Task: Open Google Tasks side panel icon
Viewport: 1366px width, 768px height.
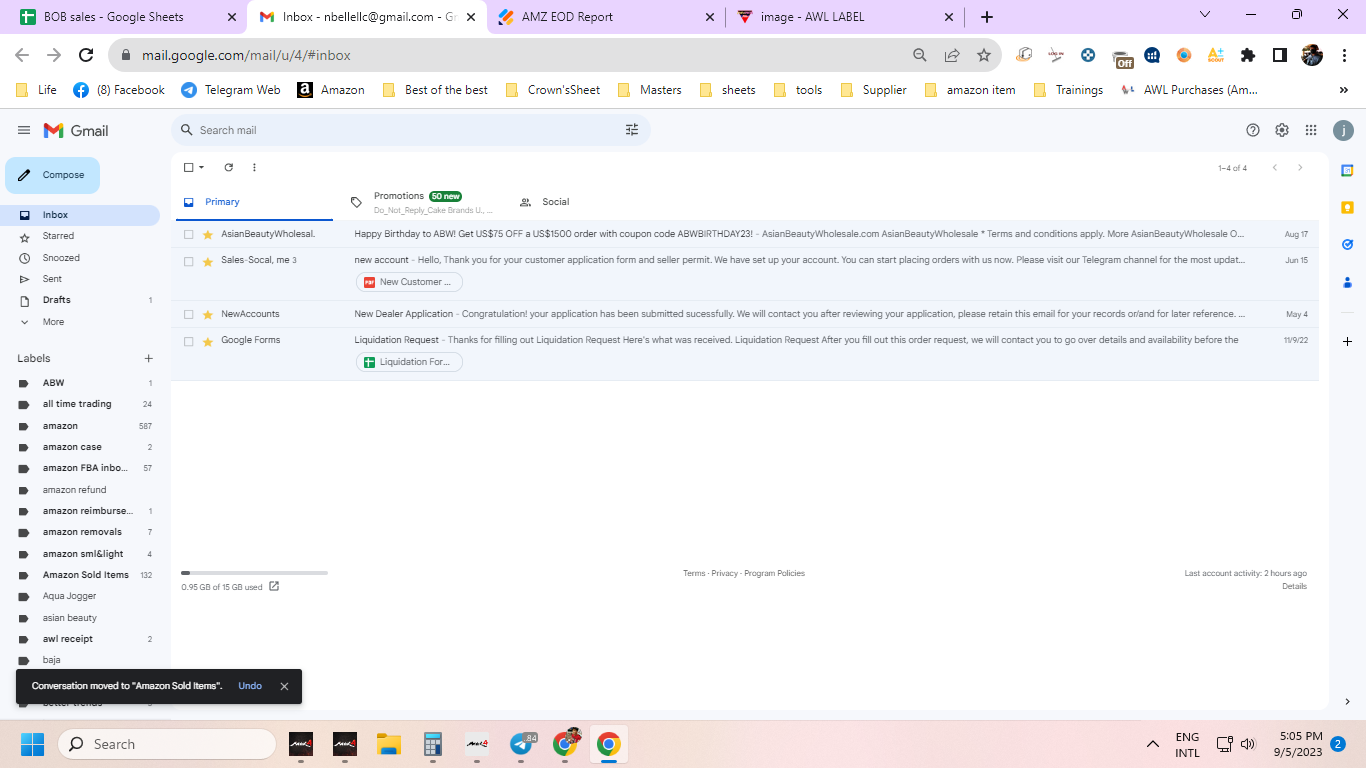Action: [1347, 244]
